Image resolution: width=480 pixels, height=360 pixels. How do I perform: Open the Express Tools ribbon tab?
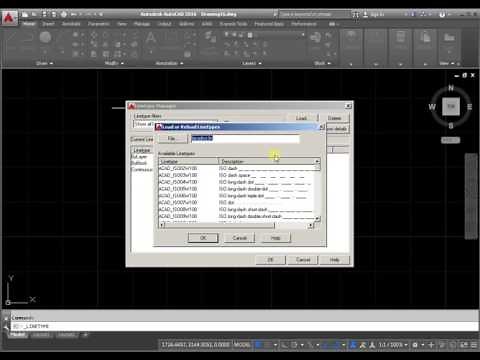pos(233,24)
